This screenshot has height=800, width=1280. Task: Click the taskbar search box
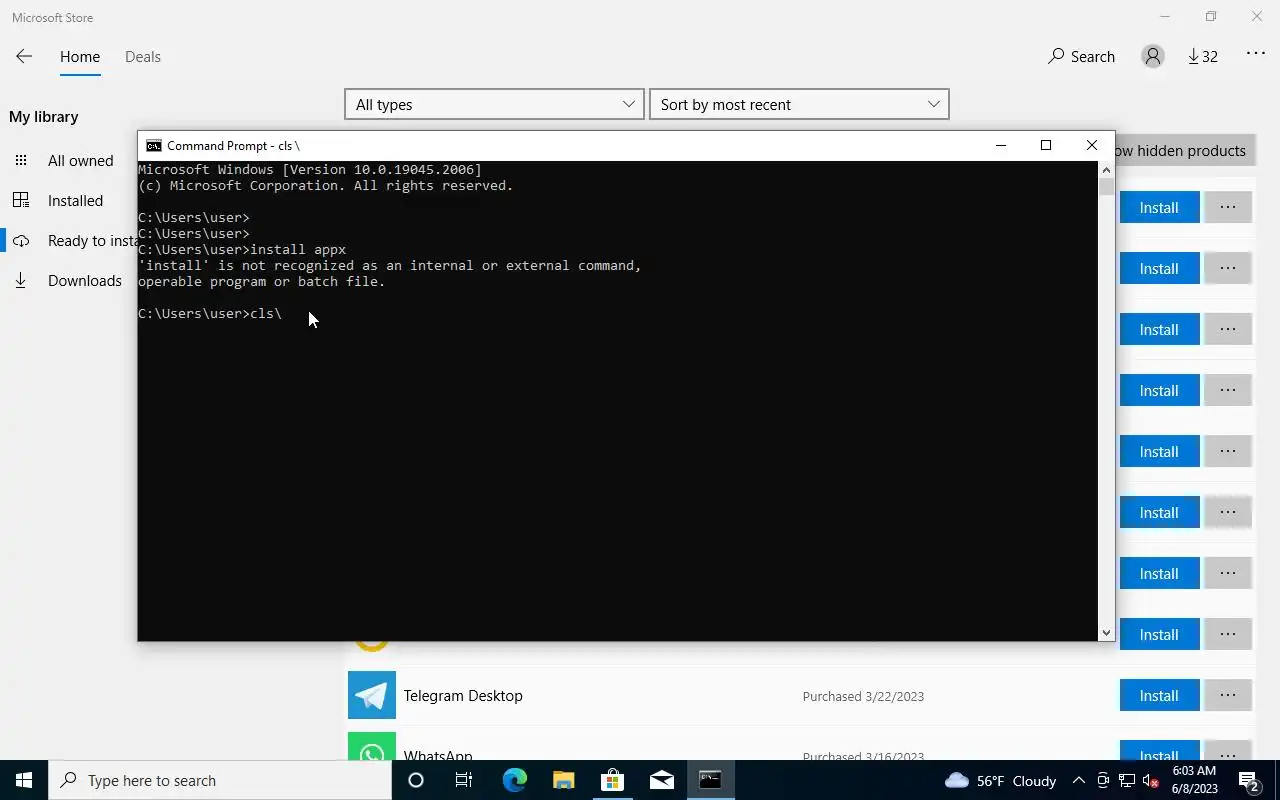[x=220, y=780]
